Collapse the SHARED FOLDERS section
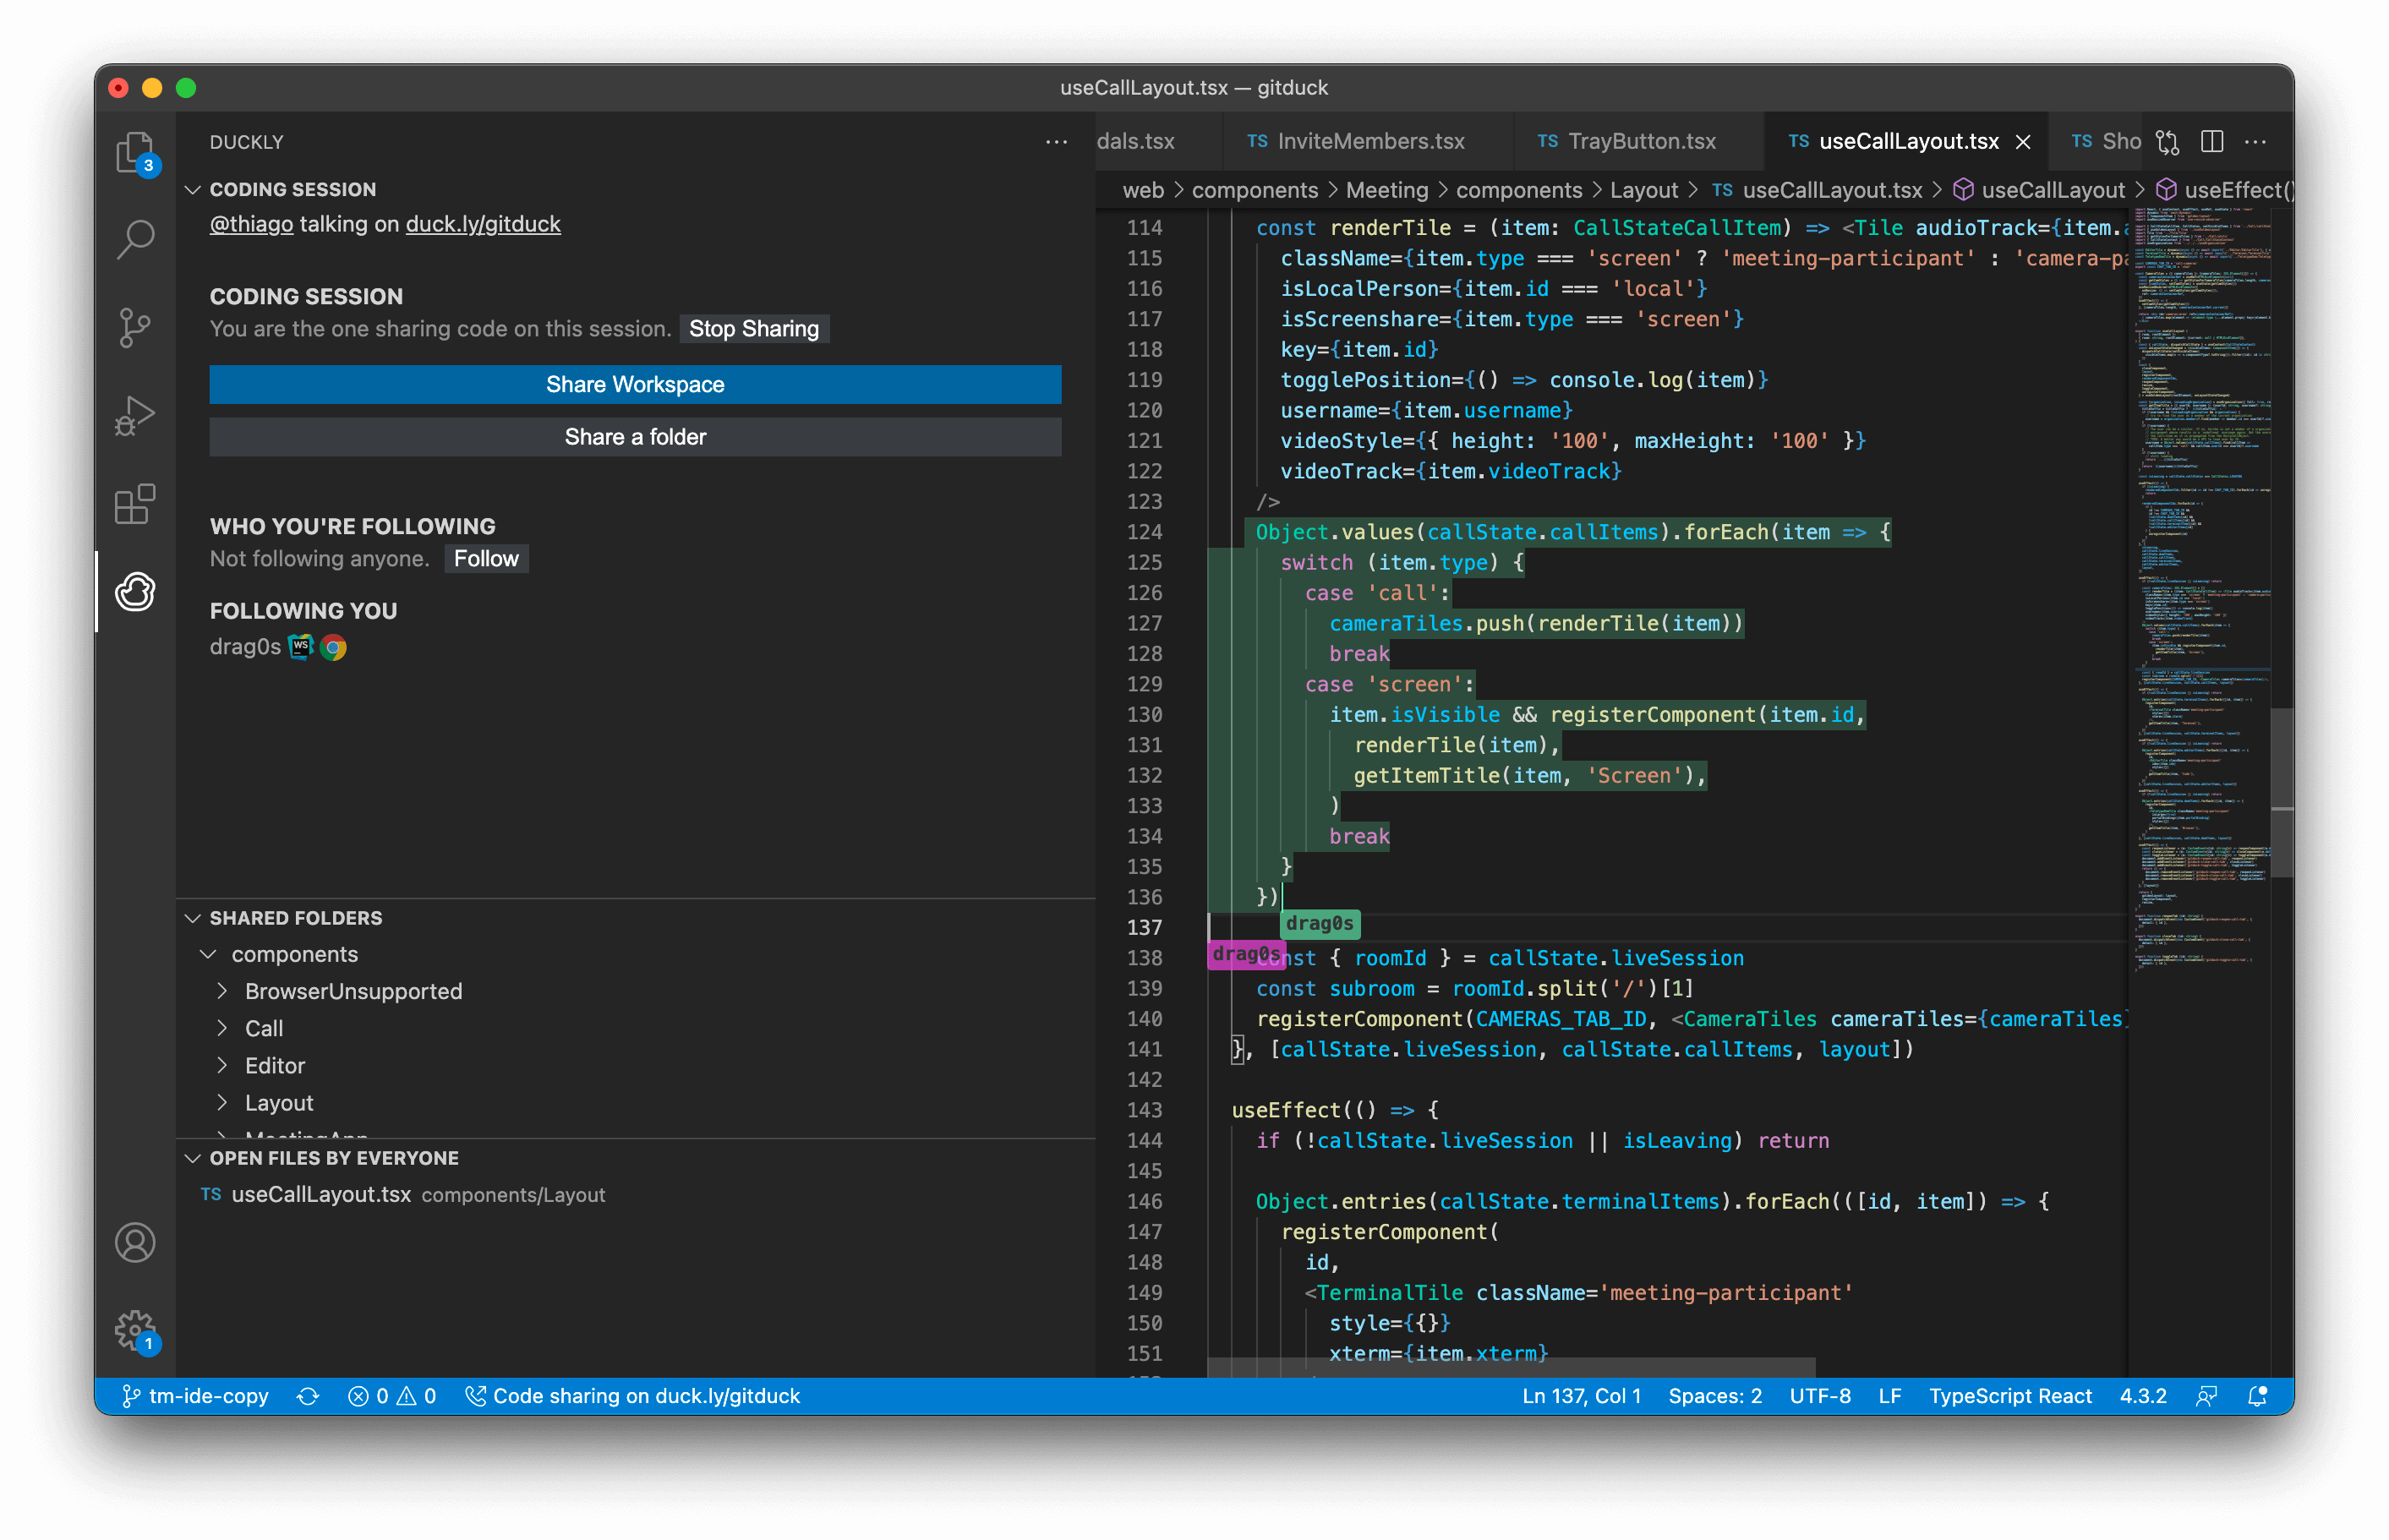 click(x=193, y=918)
